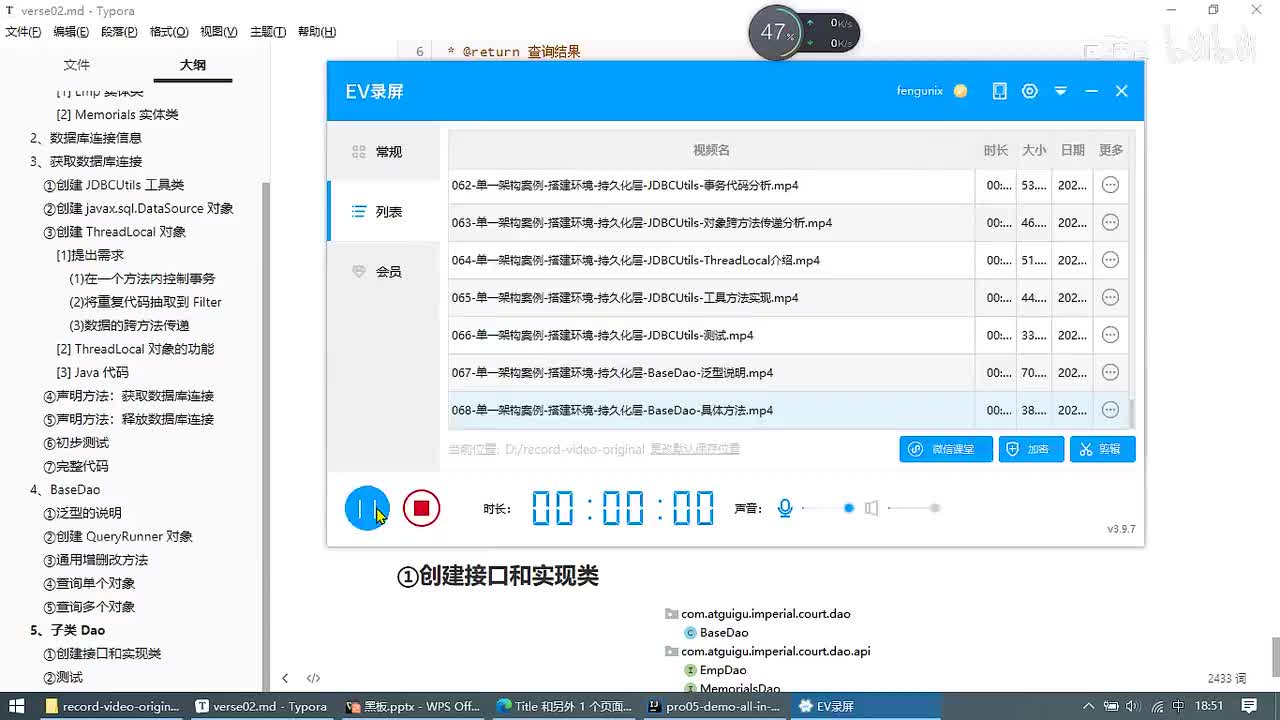The image size is (1280, 720).
Task: Click 更改默认保存位置 link
Action: [695, 449]
